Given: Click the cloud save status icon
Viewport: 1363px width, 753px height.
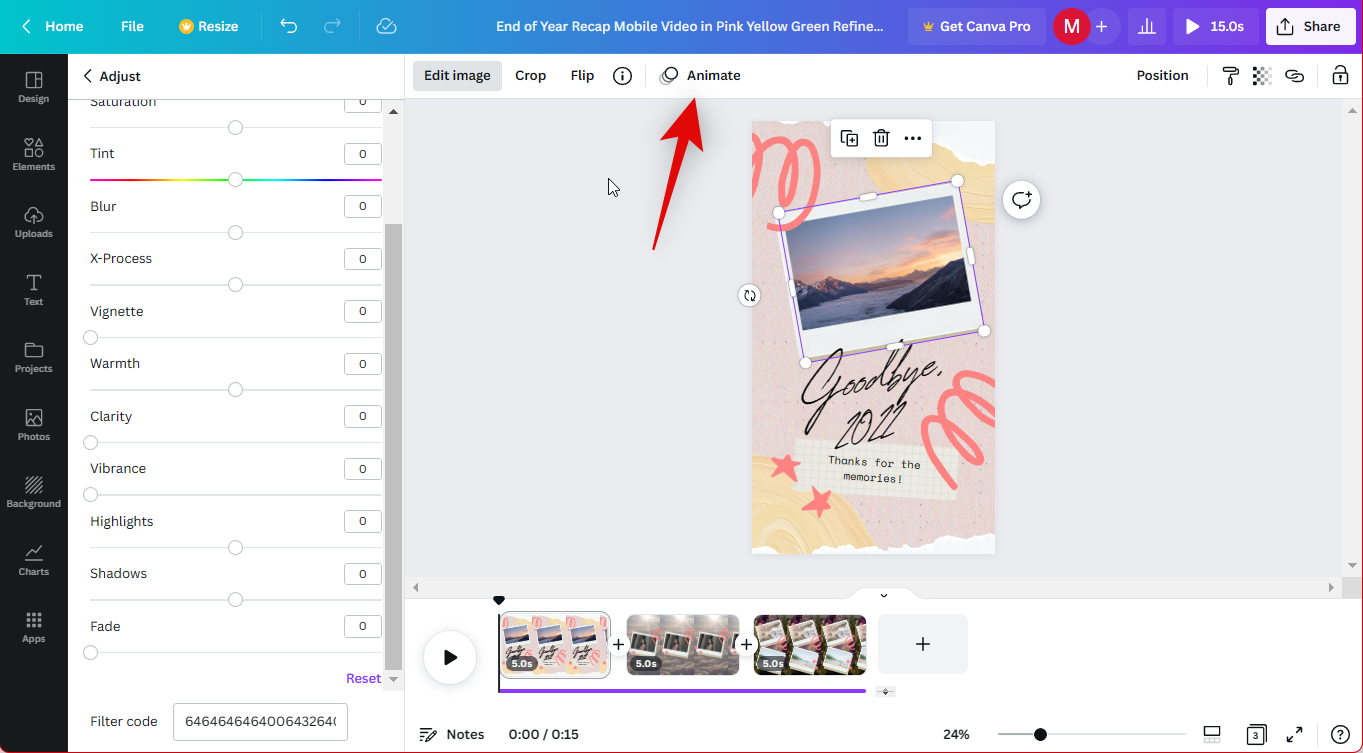Looking at the screenshot, I should point(386,26).
